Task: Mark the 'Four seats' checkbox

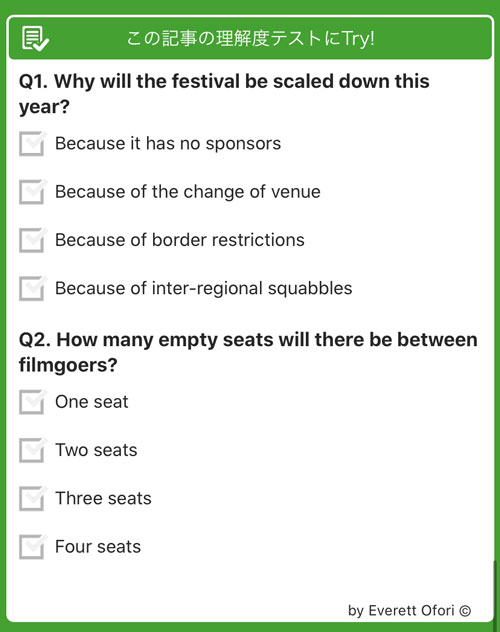Action: (32, 547)
